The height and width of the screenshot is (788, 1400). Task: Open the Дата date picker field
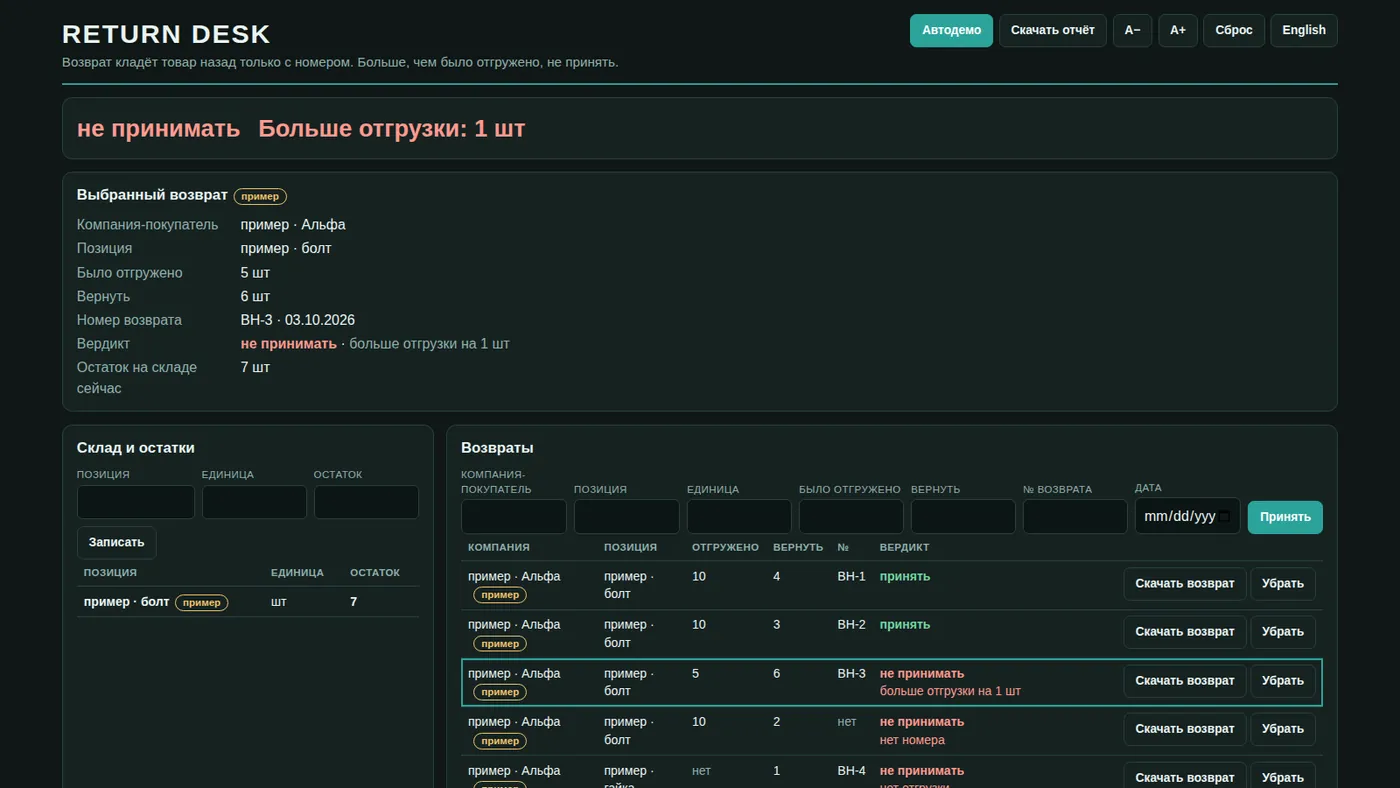[x=1187, y=517]
